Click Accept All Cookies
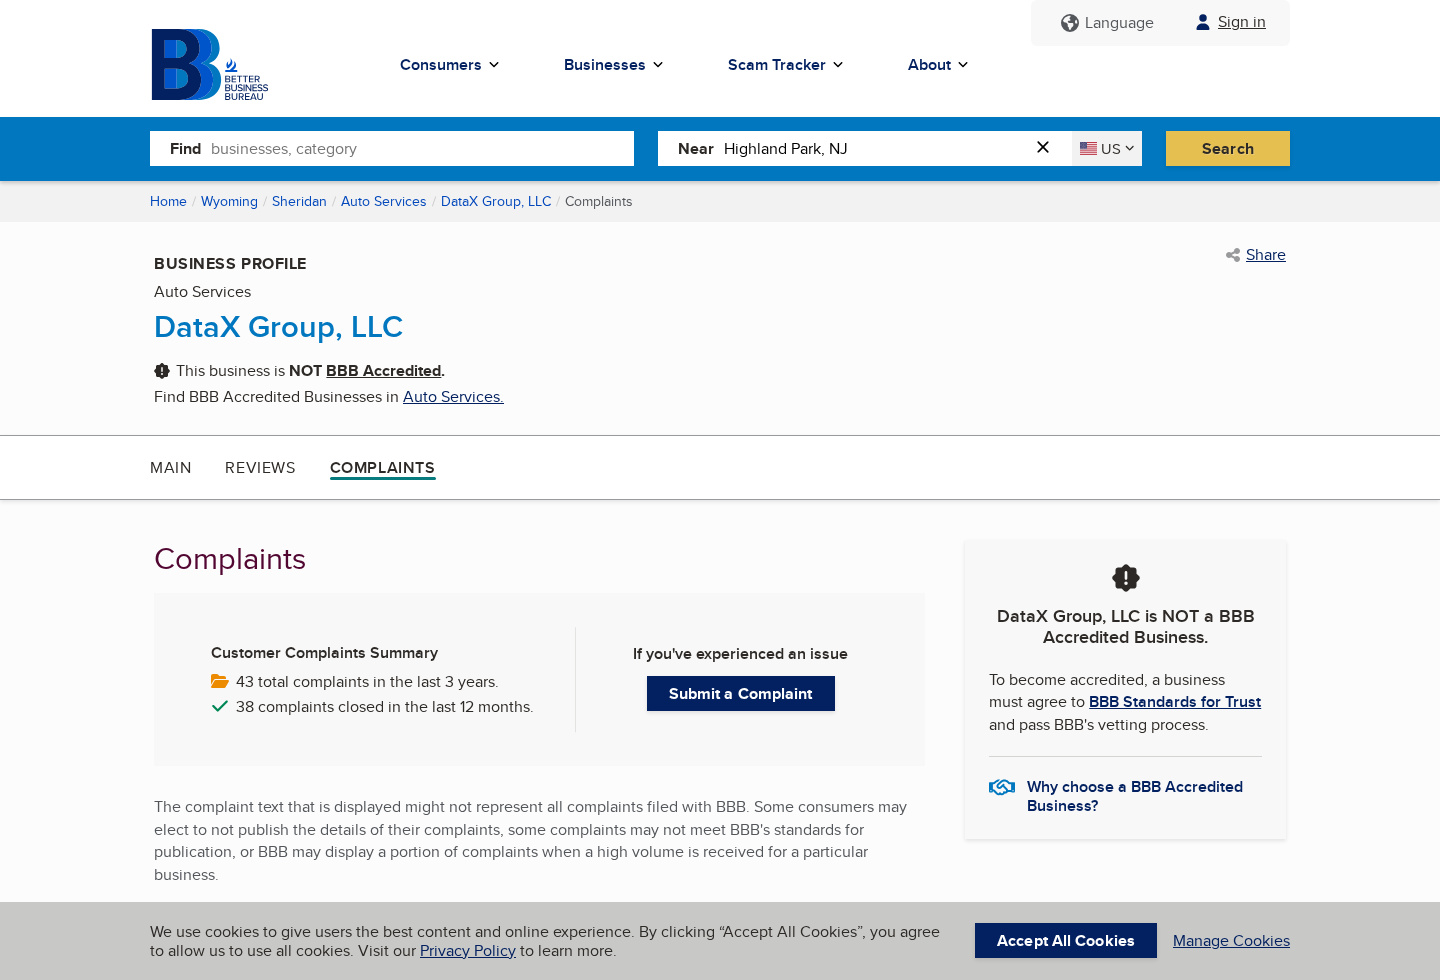Viewport: 1440px width, 980px height. [1066, 941]
